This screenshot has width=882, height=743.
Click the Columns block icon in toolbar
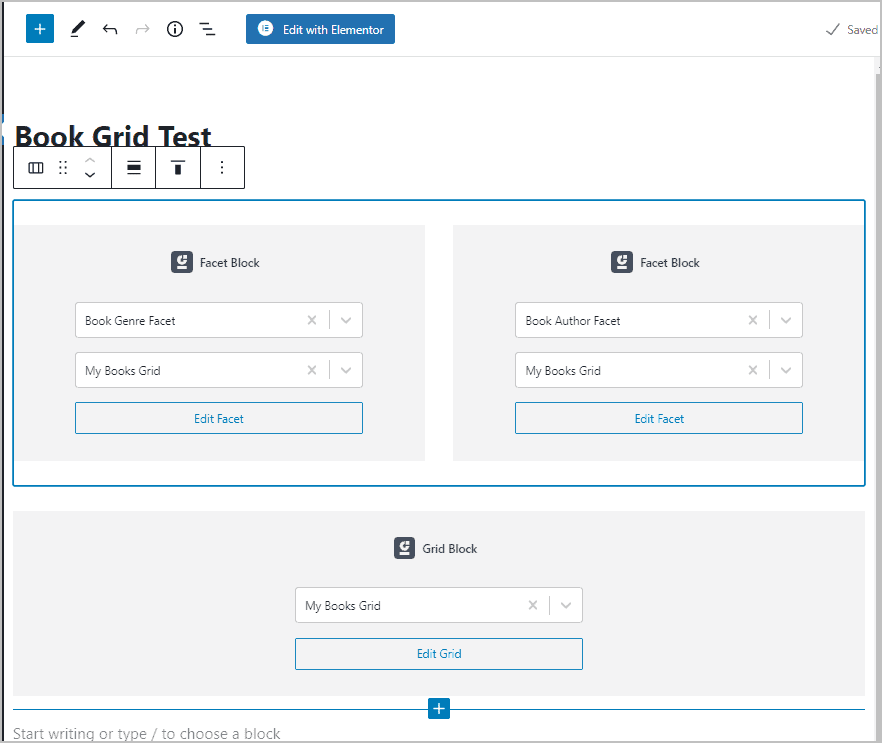pos(35,167)
